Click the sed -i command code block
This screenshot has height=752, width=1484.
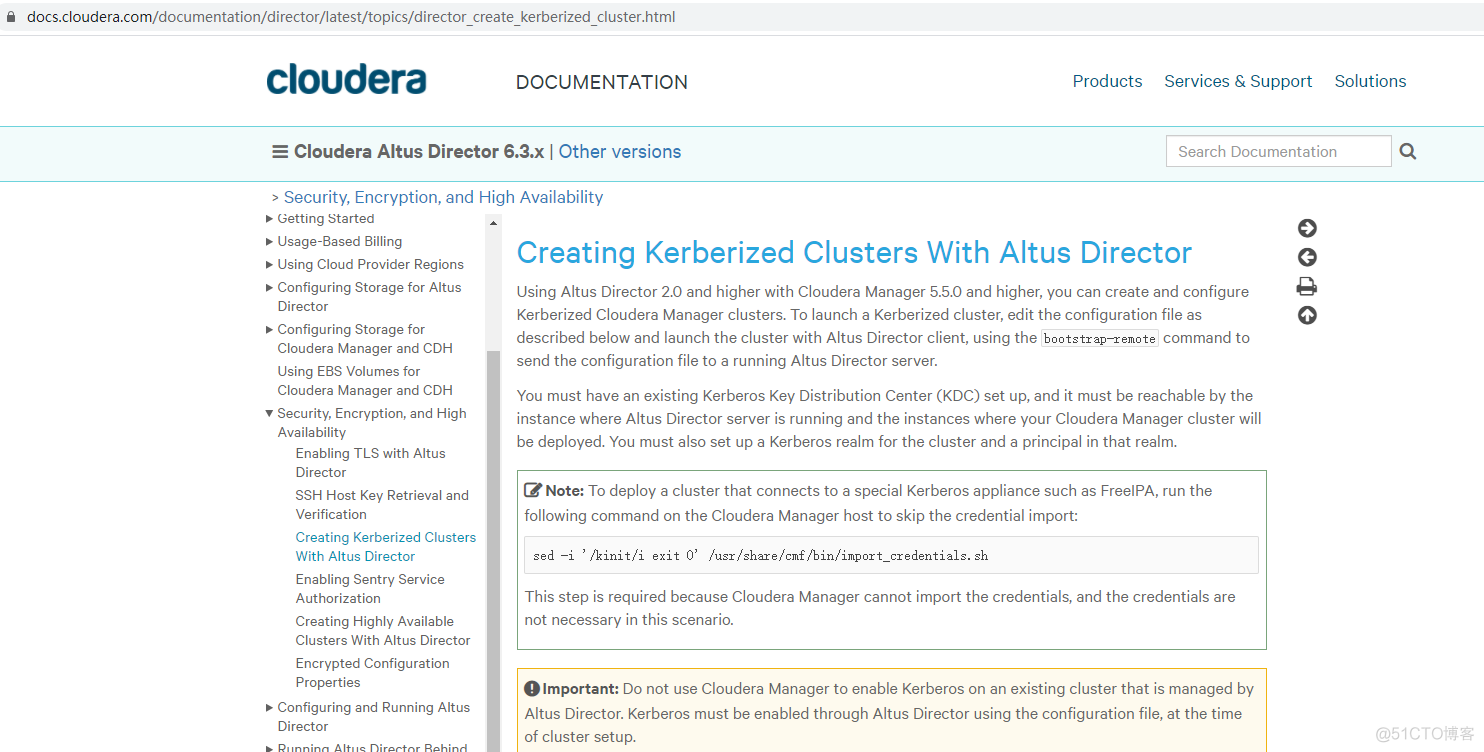pyautogui.click(x=891, y=555)
